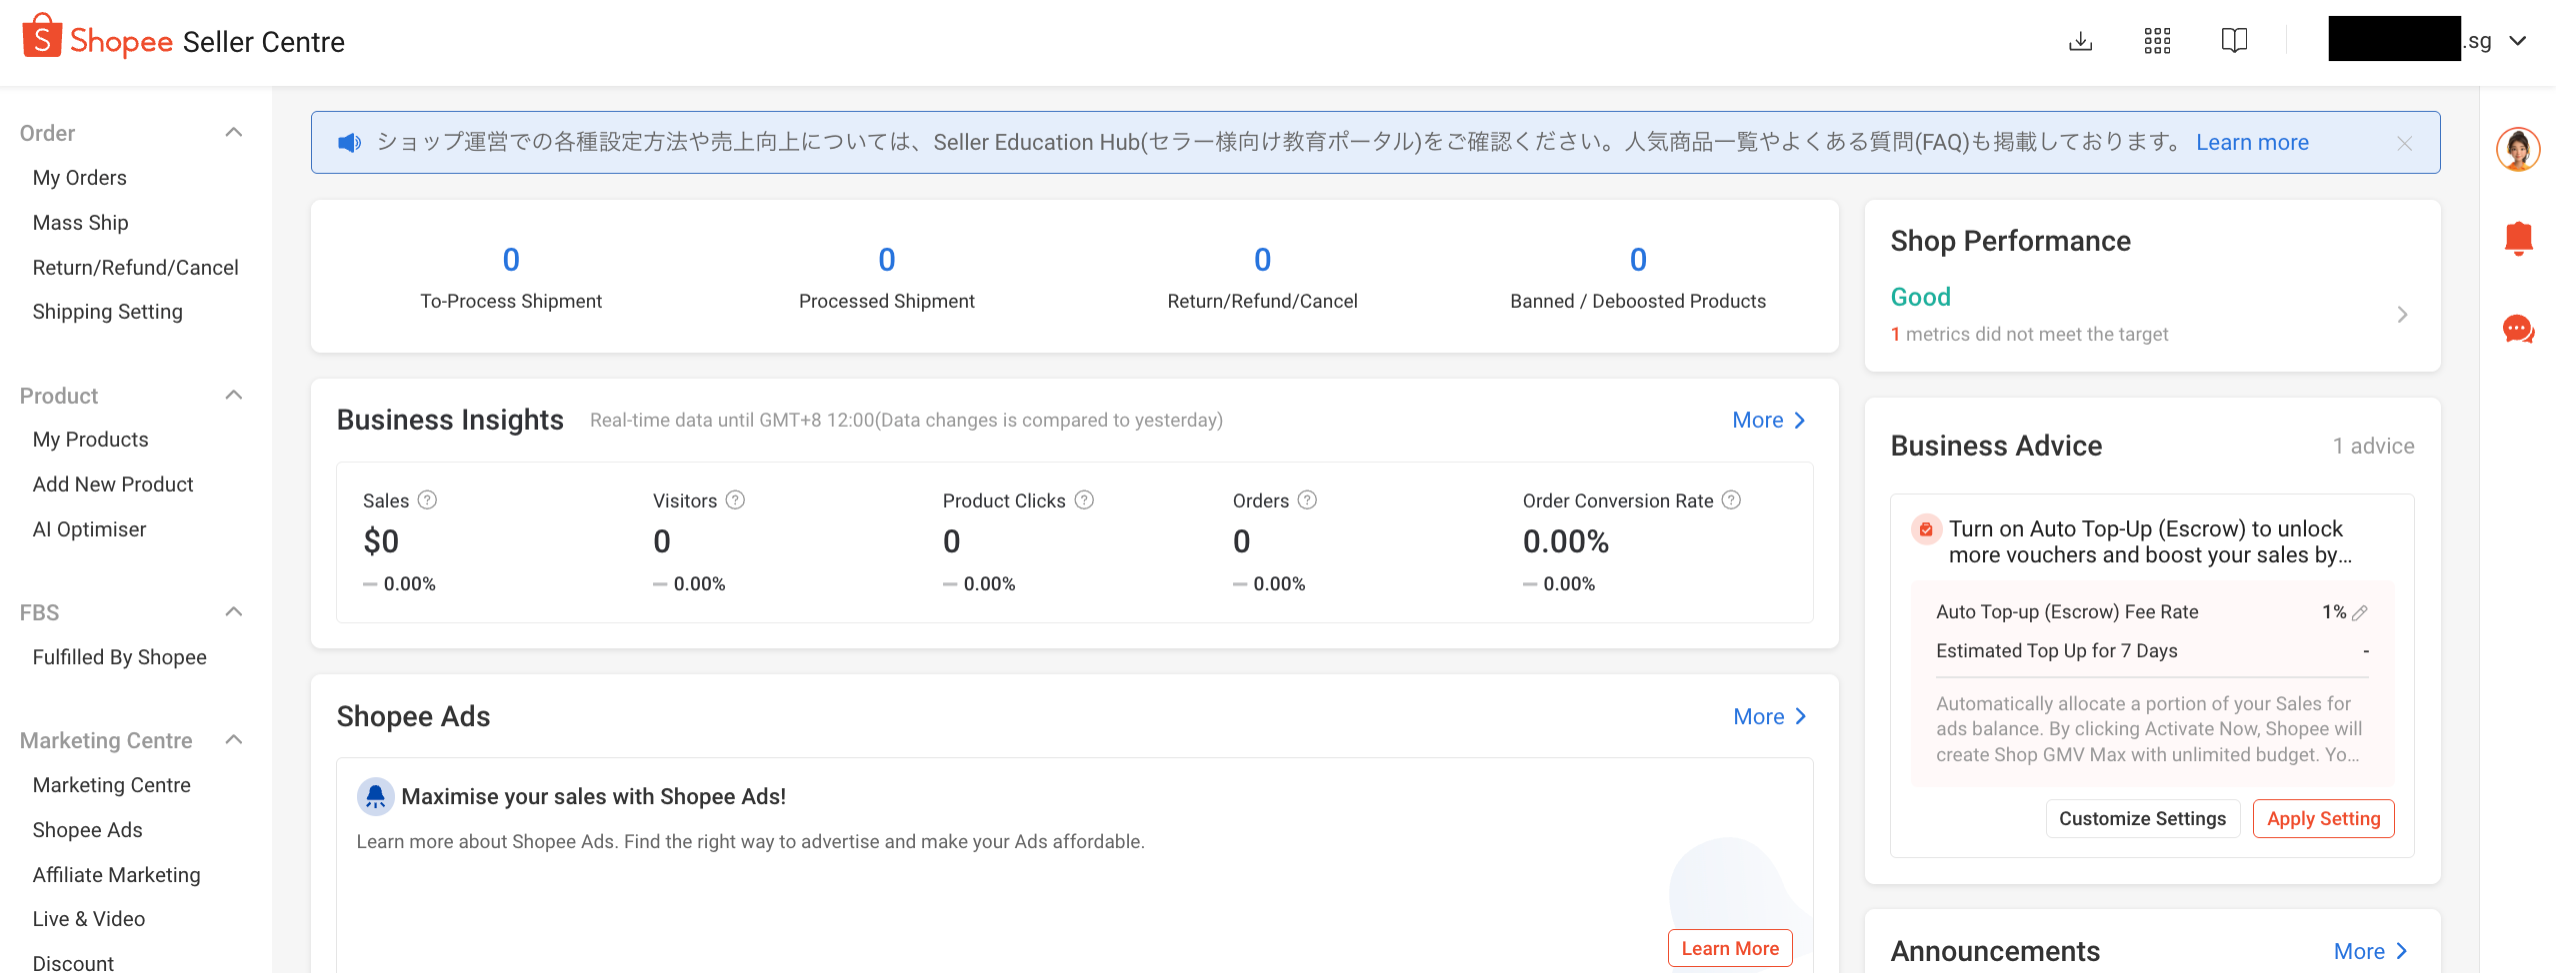Select Add New Product in sidebar
Screen dimensions: 2556x974
pyautogui.click(x=113, y=485)
